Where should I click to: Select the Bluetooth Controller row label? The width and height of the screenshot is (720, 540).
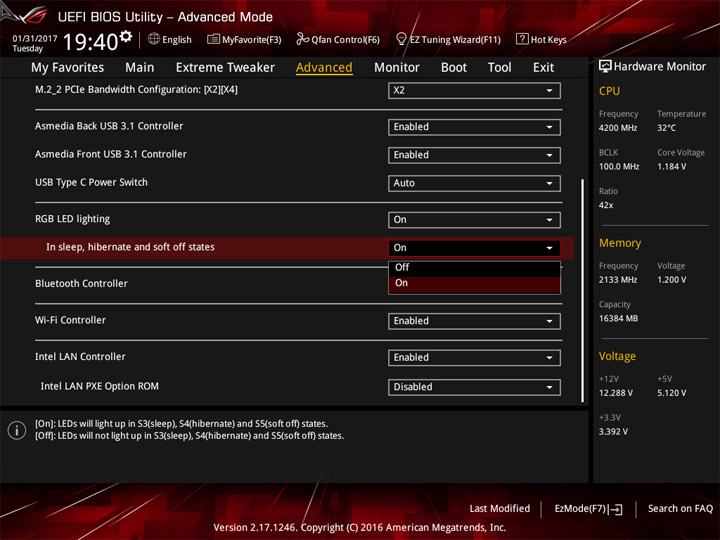(x=81, y=283)
